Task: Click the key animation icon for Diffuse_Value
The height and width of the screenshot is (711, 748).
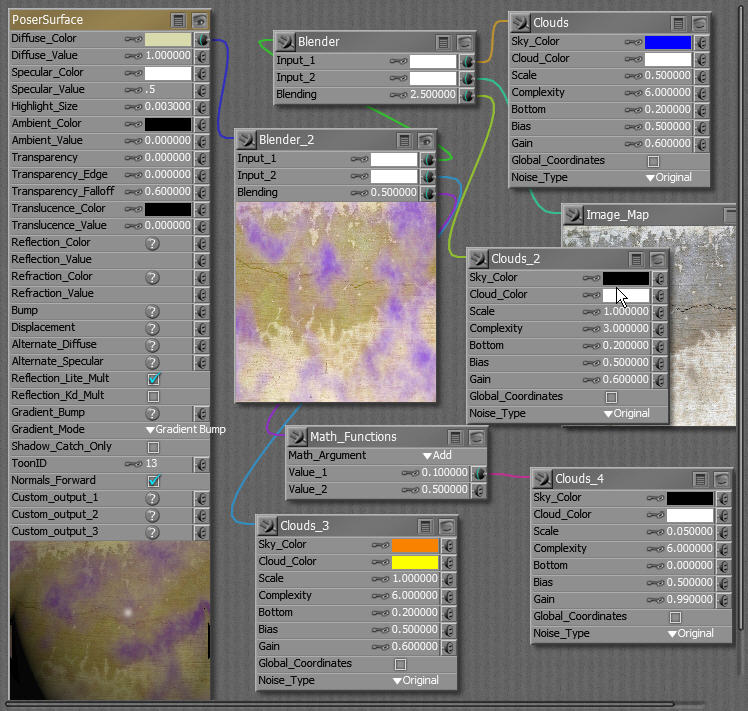Action: [x=134, y=56]
